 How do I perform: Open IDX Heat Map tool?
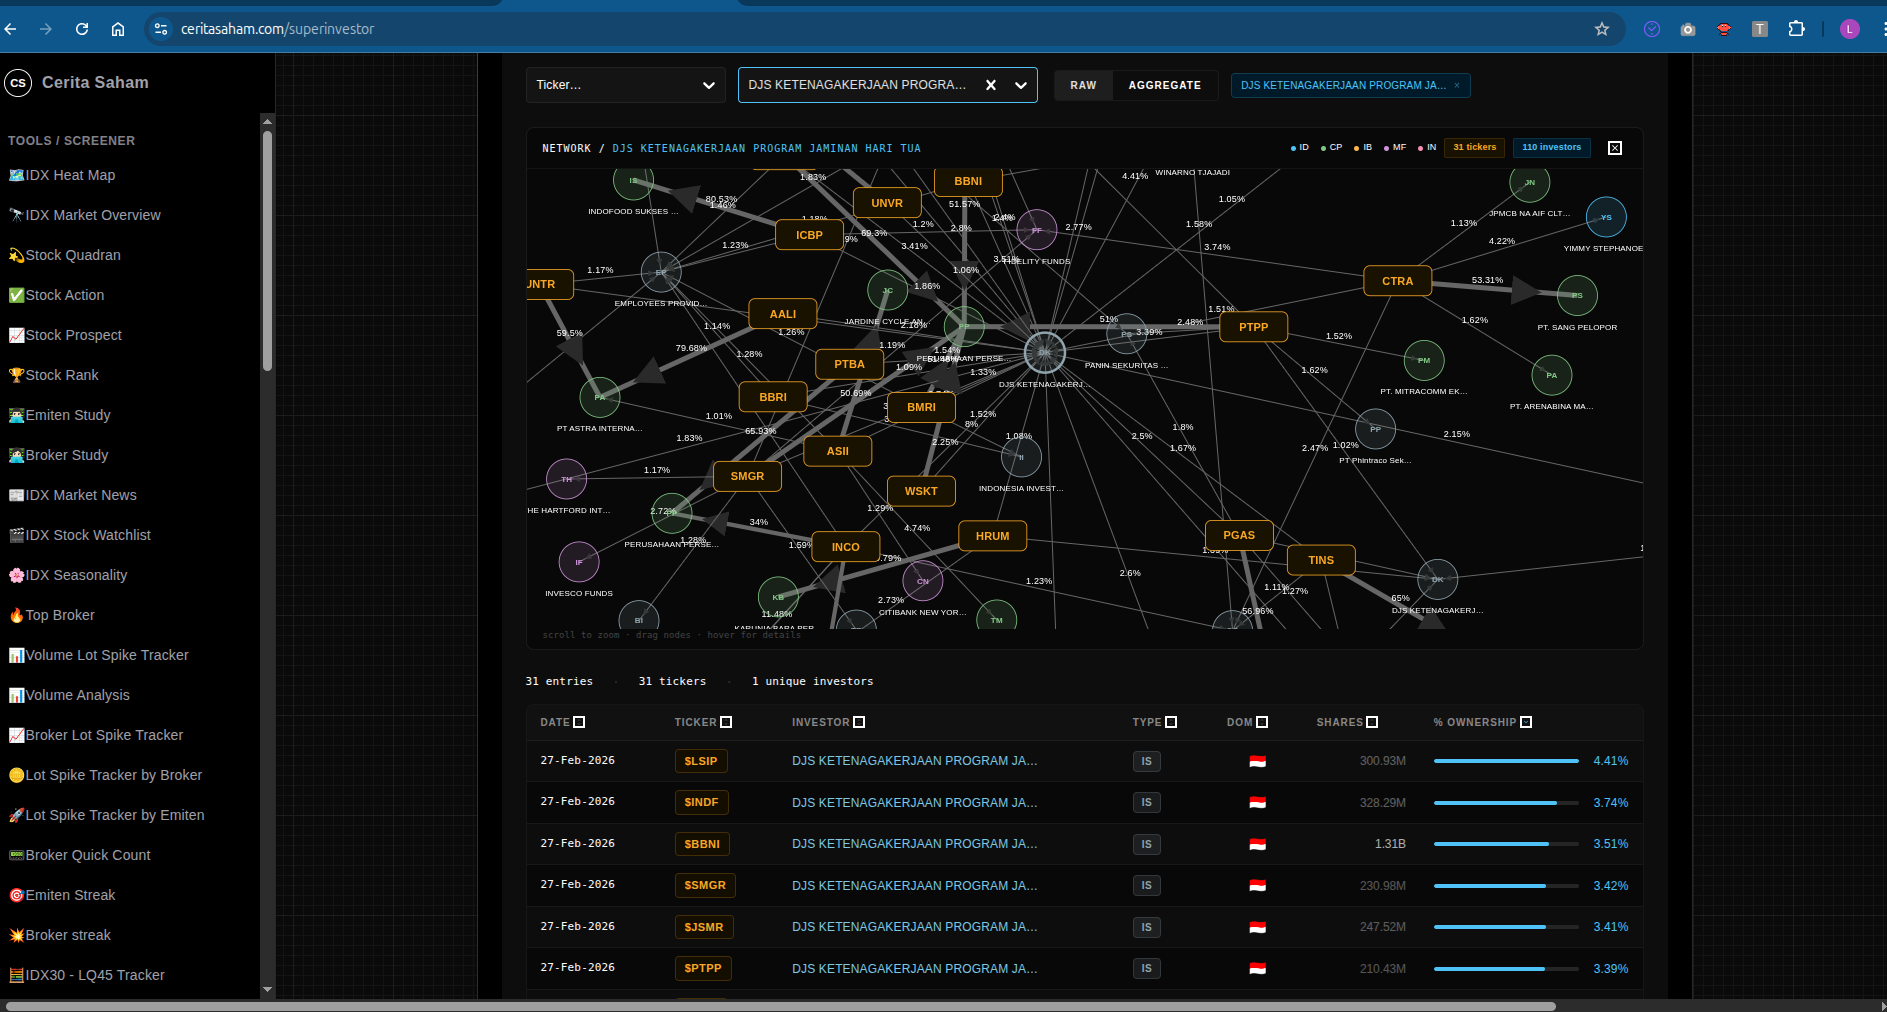click(70, 175)
